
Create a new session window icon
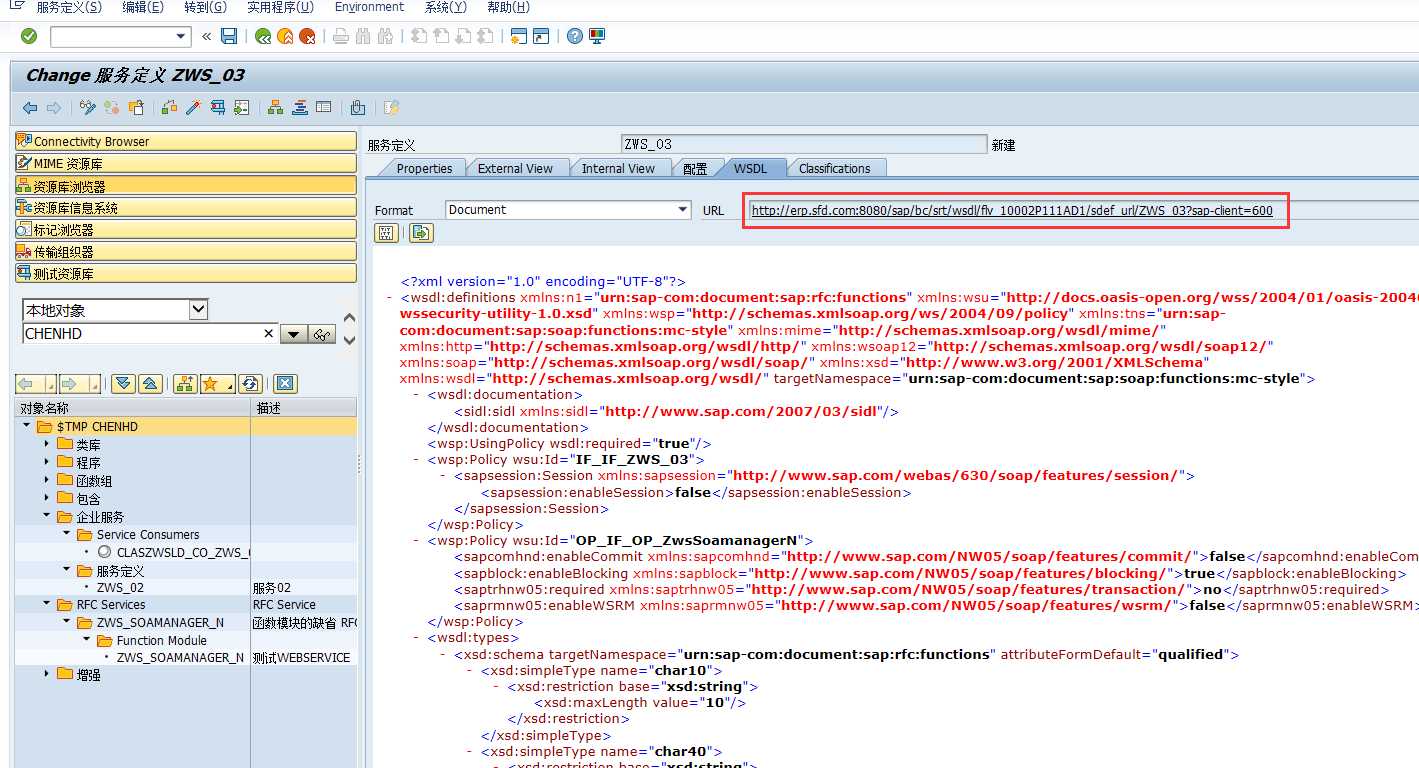[x=518, y=36]
